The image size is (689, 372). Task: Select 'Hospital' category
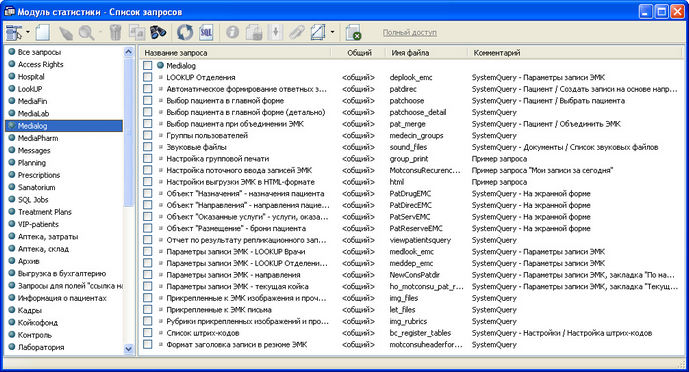tap(31, 76)
